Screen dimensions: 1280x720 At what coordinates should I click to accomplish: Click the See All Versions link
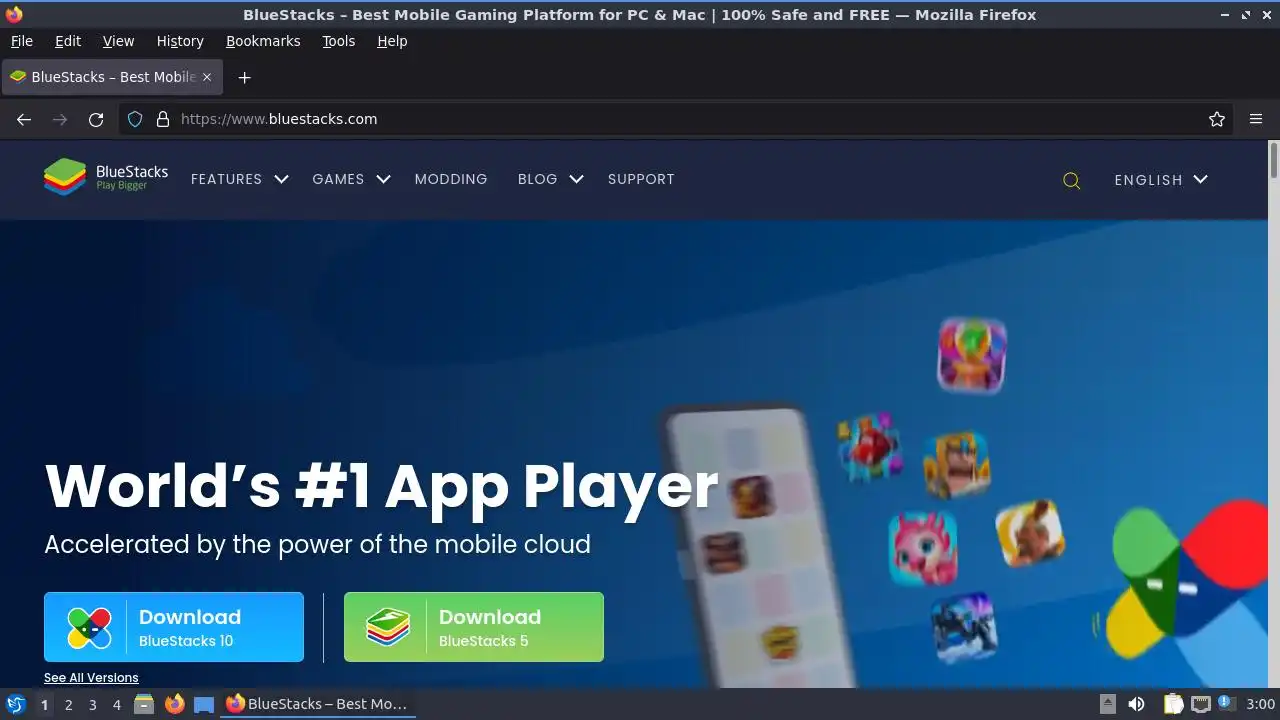(x=91, y=678)
